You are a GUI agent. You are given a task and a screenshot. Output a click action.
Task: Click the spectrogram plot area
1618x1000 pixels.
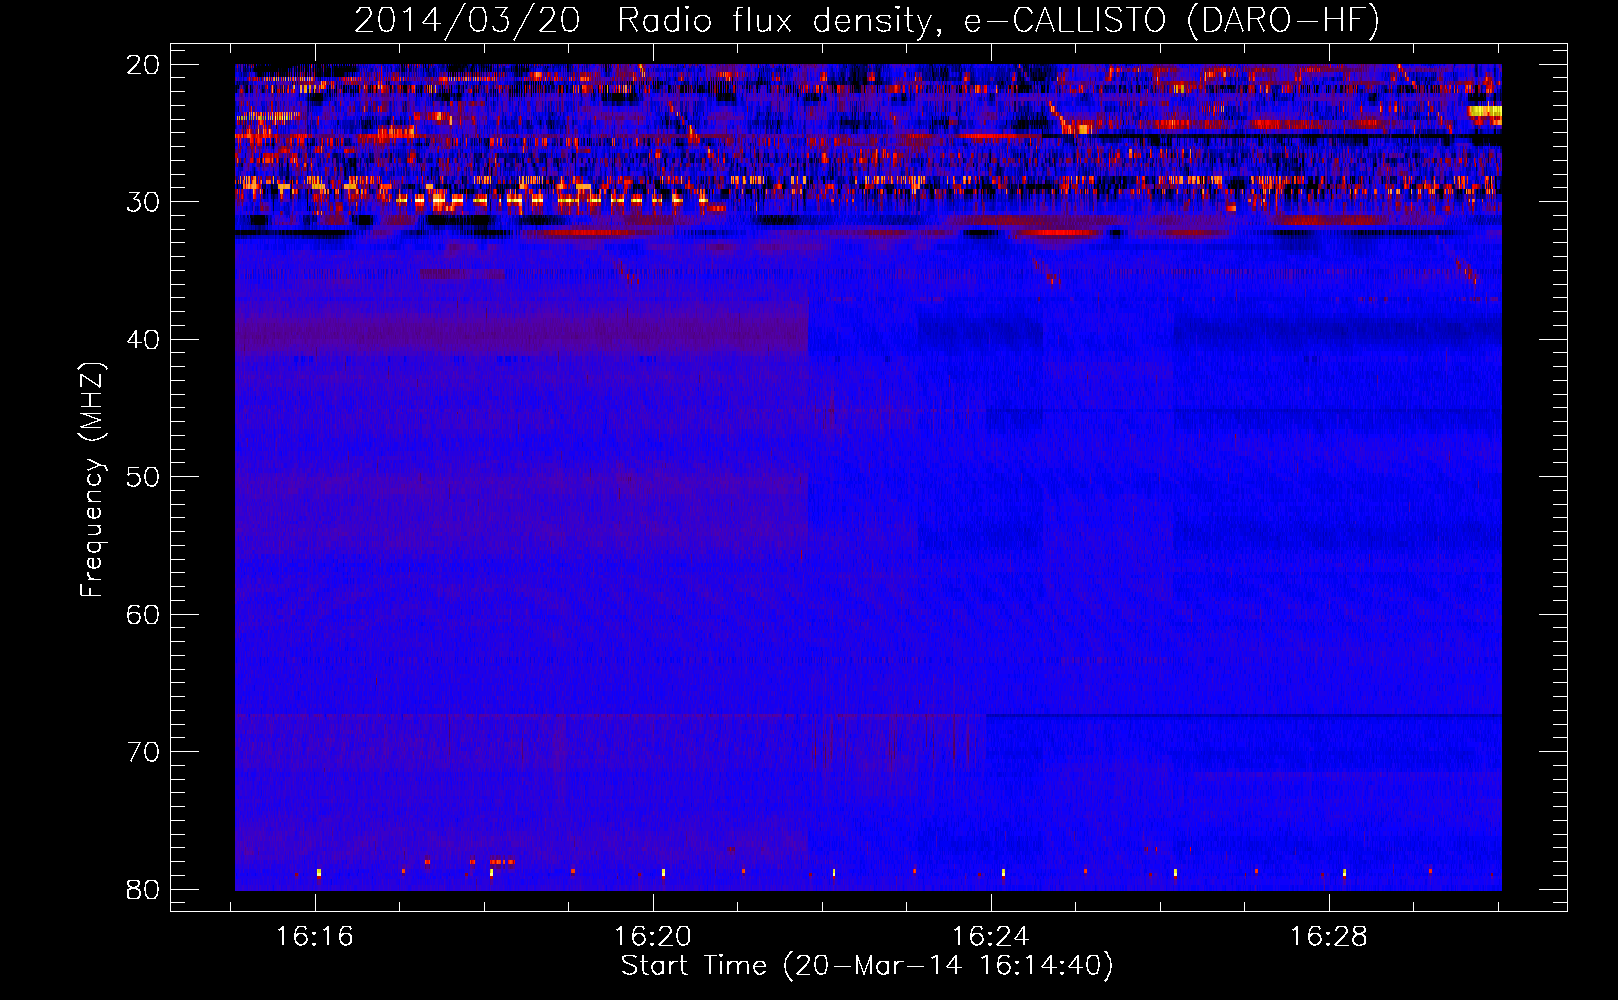[868, 477]
